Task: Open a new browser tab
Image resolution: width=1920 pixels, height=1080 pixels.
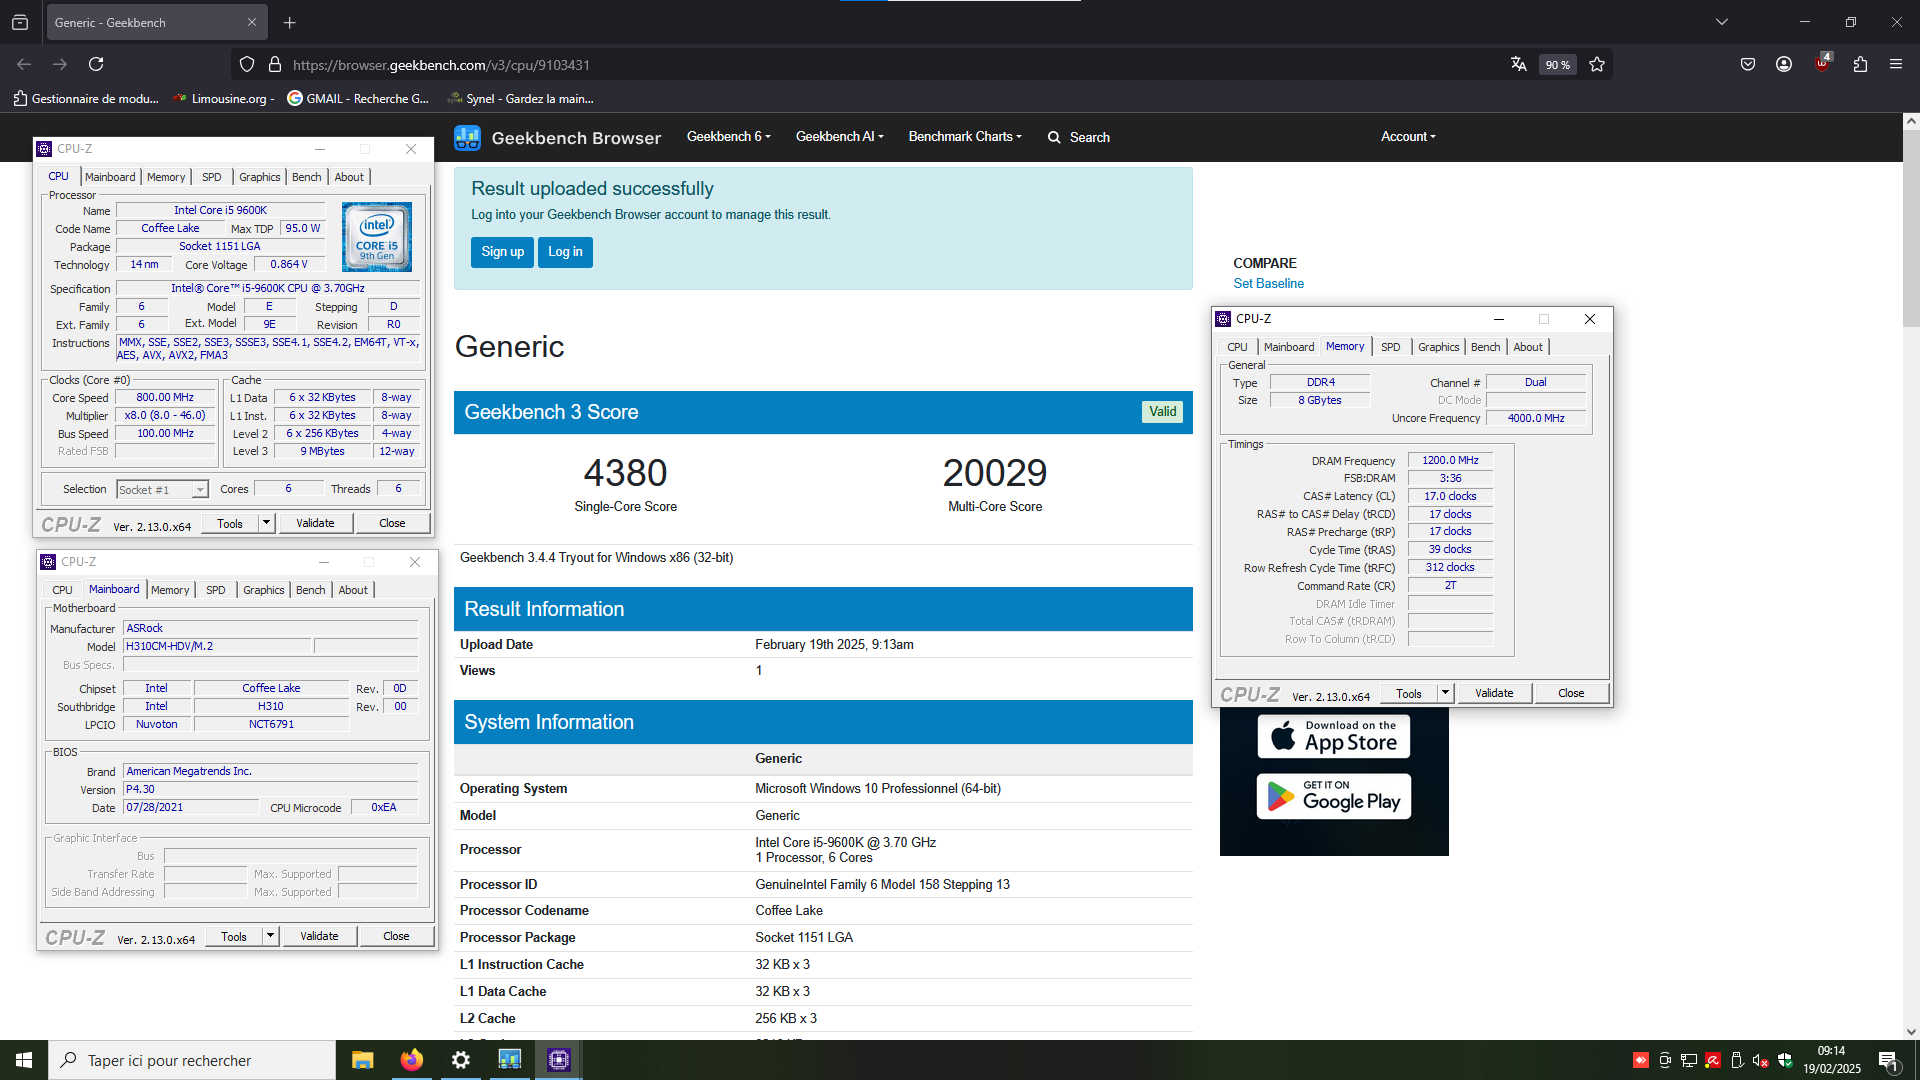Action: click(290, 22)
